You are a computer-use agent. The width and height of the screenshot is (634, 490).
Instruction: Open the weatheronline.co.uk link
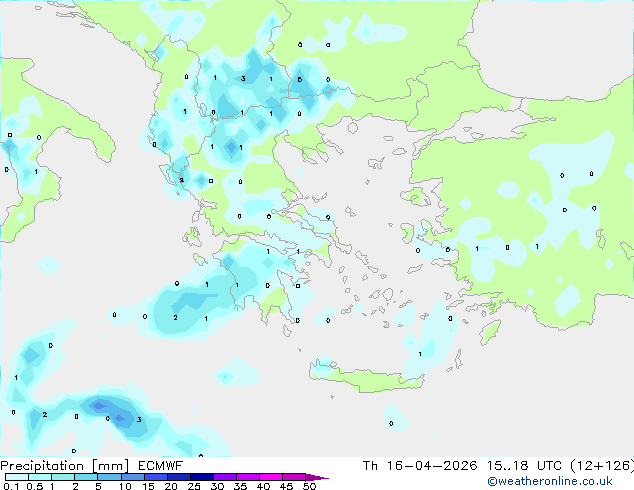pyautogui.click(x=550, y=481)
